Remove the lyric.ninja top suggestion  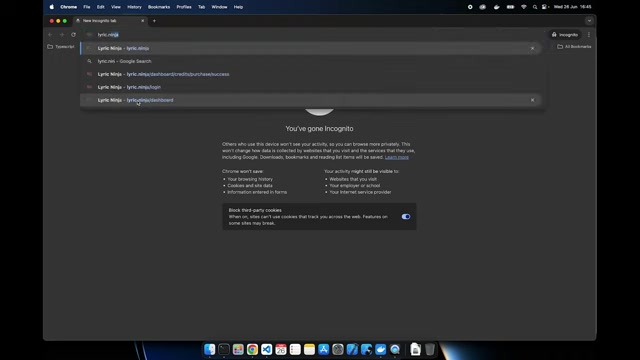pos(532,48)
